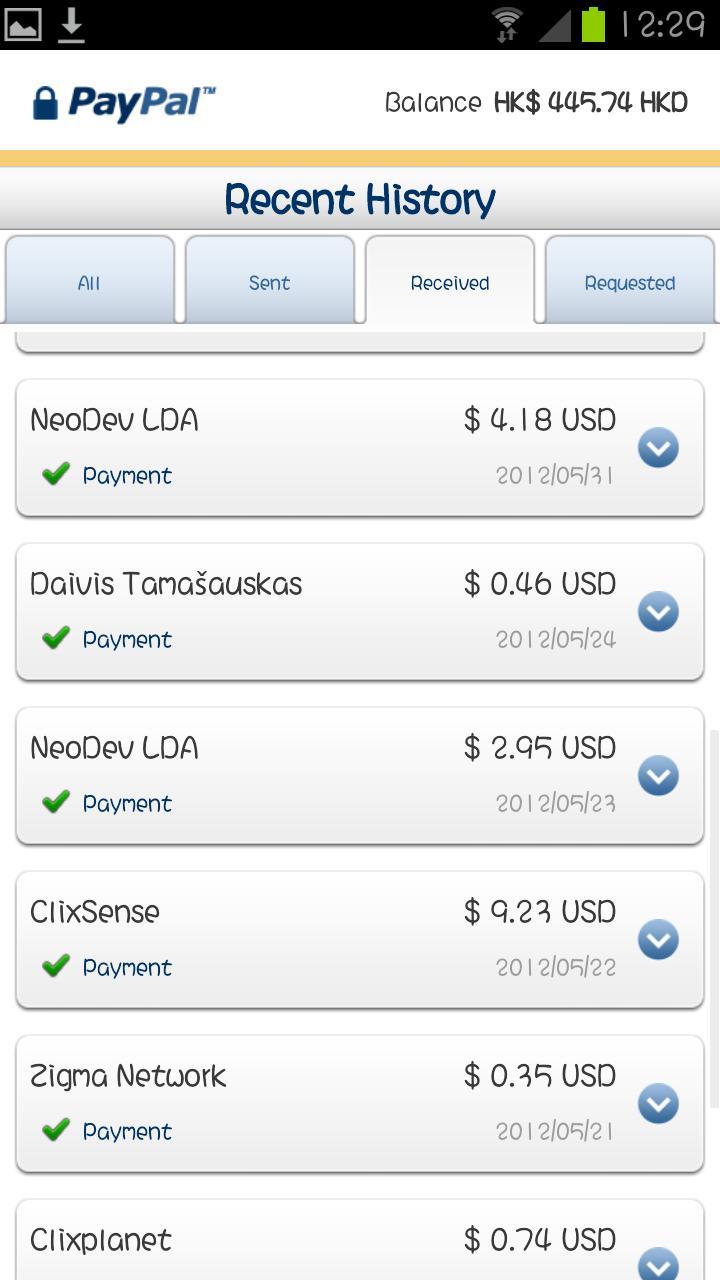The height and width of the screenshot is (1280, 720).
Task: Tap the battery icon in status bar
Action: 594,25
